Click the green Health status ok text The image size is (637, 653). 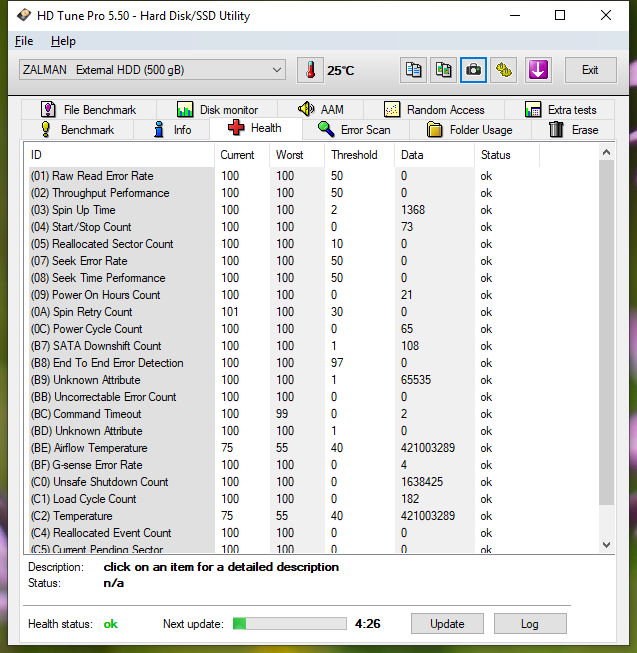point(110,624)
